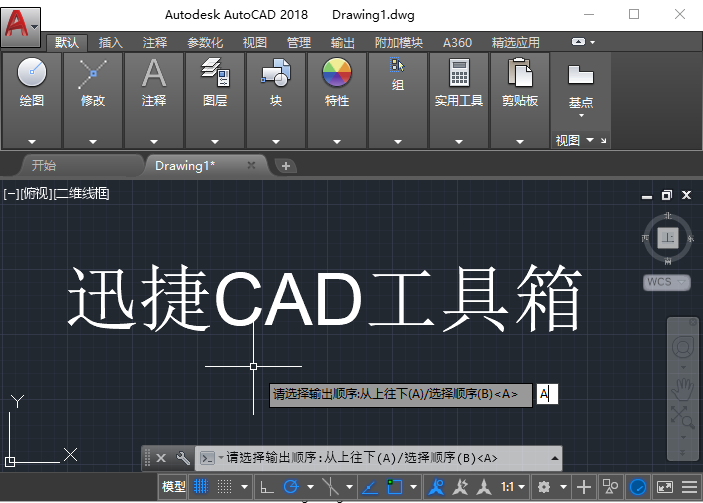Image resolution: width=703 pixels, height=503 pixels.
Task: Open the annotation scale 1:1 dropdown
Action: (512, 487)
